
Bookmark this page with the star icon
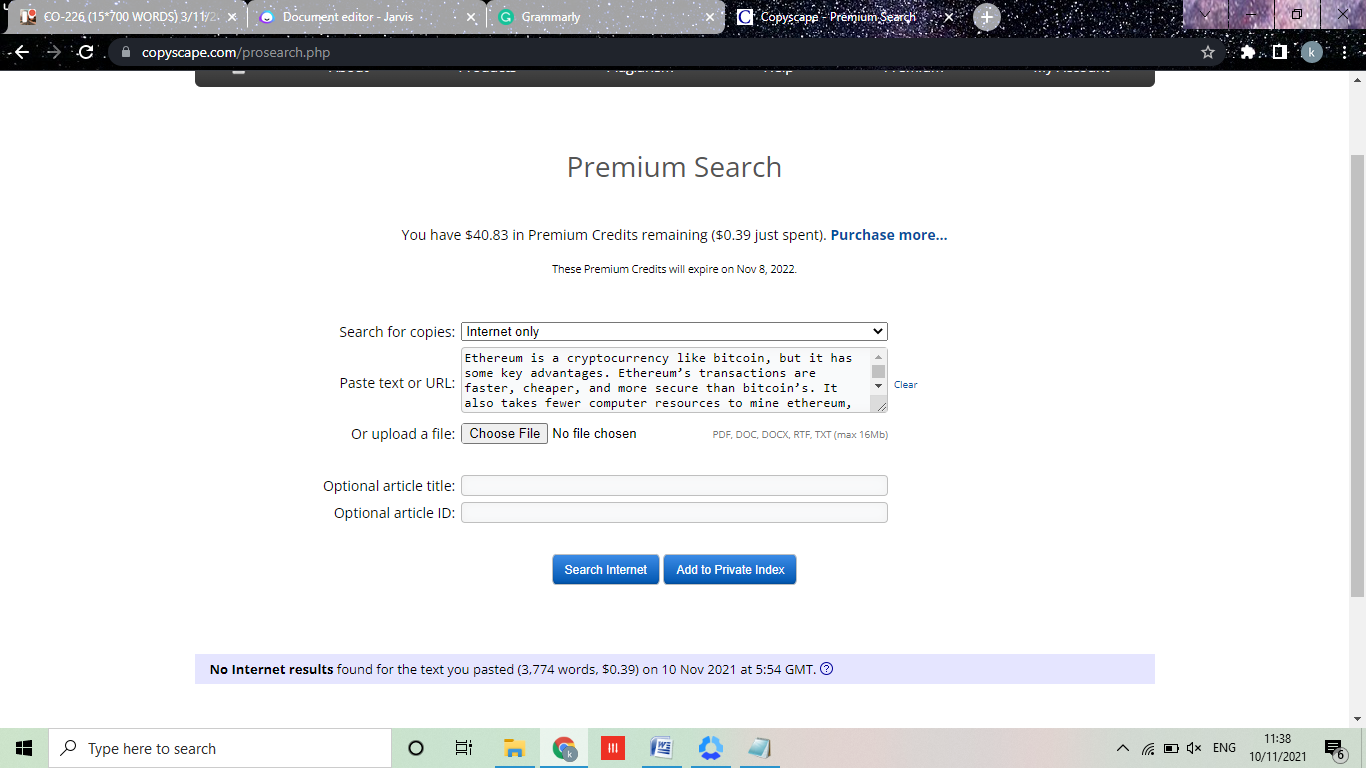point(1208,52)
